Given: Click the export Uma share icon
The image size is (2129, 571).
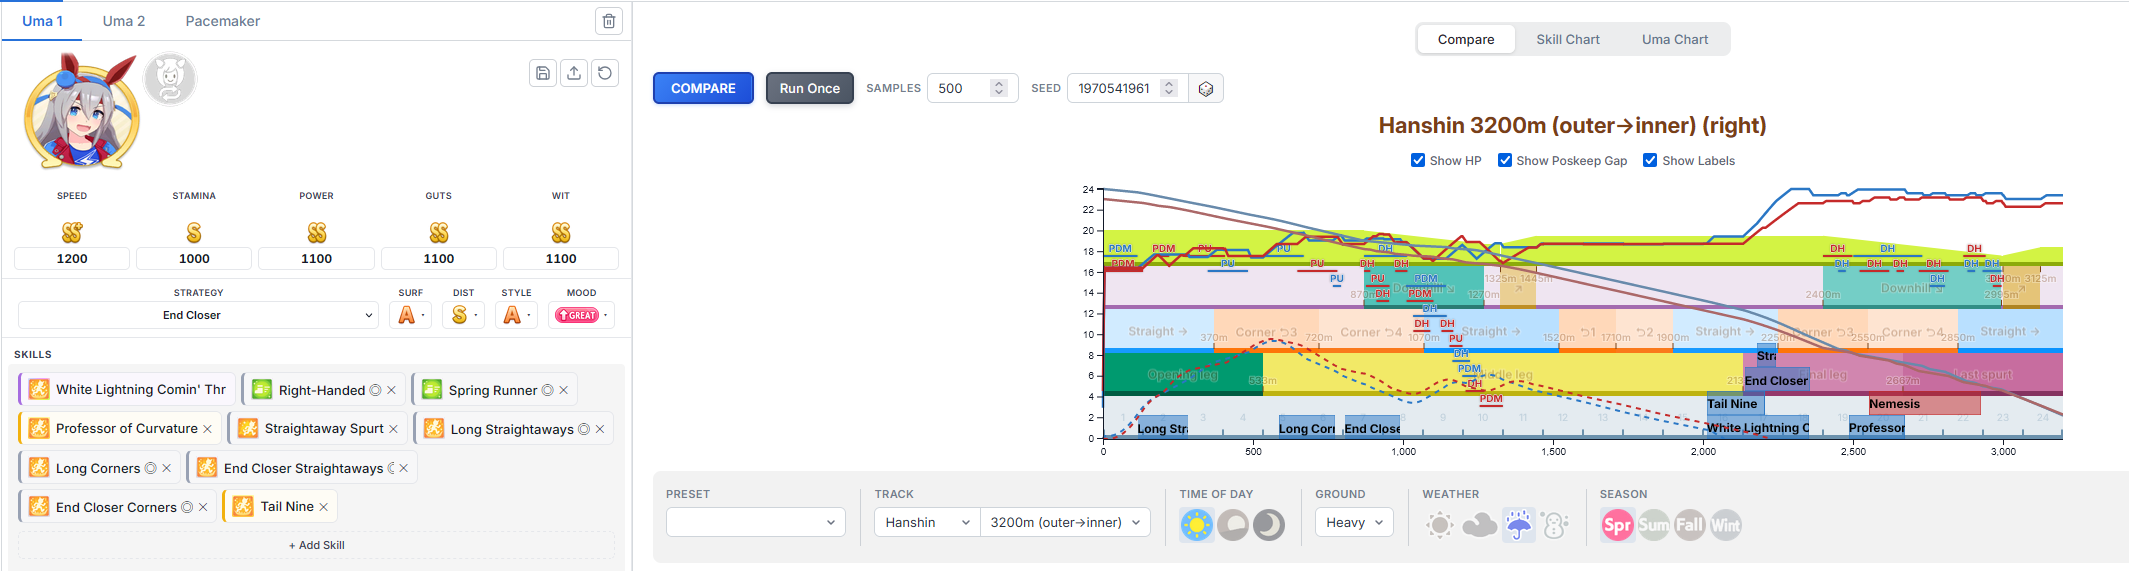Looking at the screenshot, I should 574,73.
